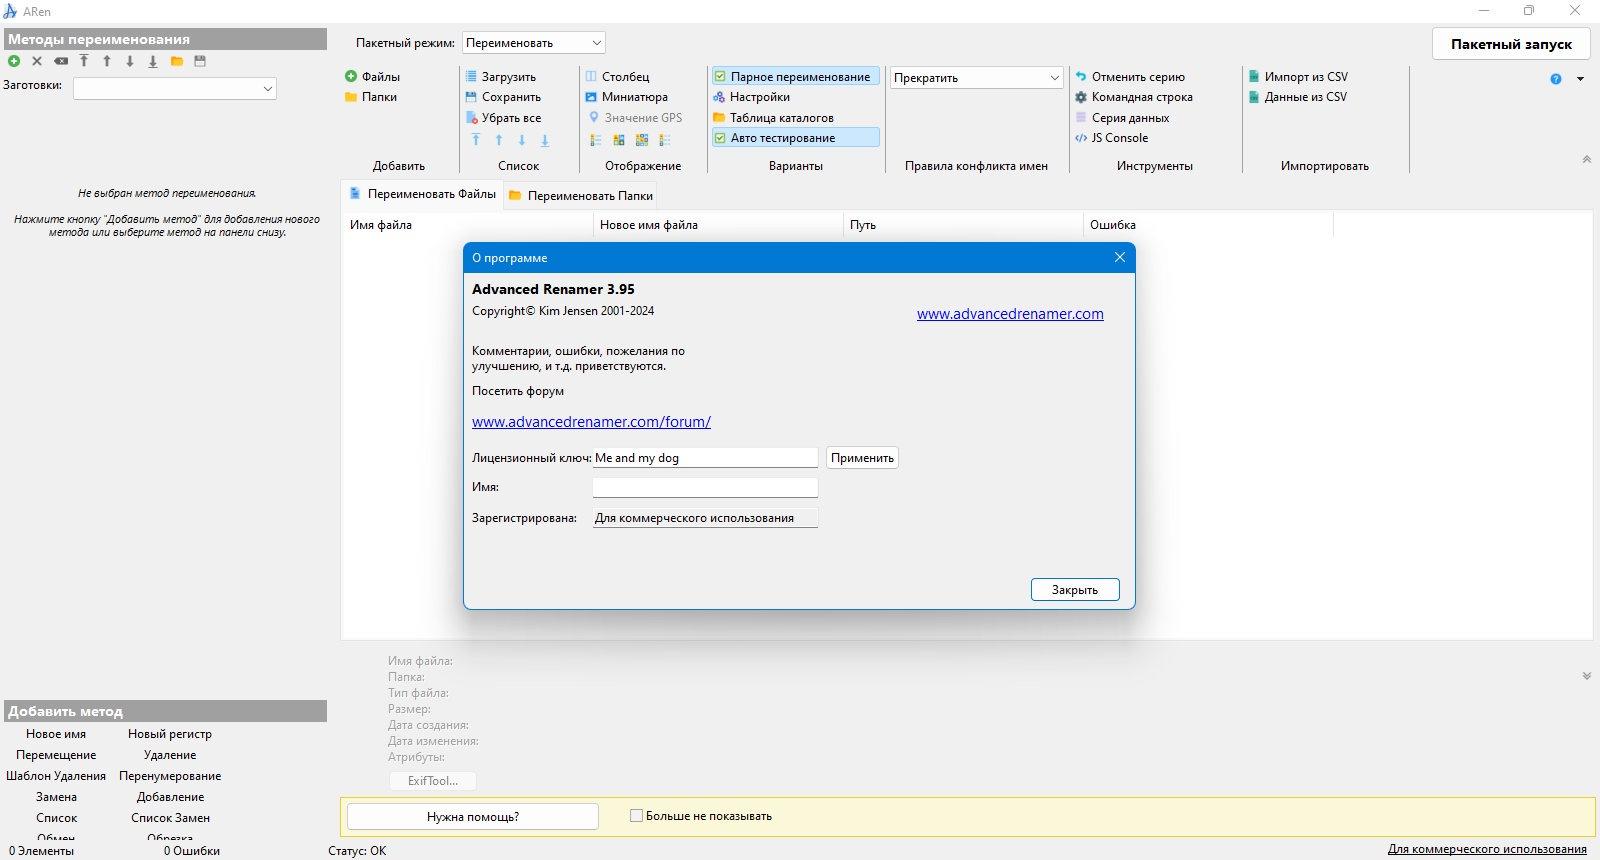This screenshot has height=860, width=1600.
Task: Move list item down with blue arrow
Action: [x=522, y=140]
